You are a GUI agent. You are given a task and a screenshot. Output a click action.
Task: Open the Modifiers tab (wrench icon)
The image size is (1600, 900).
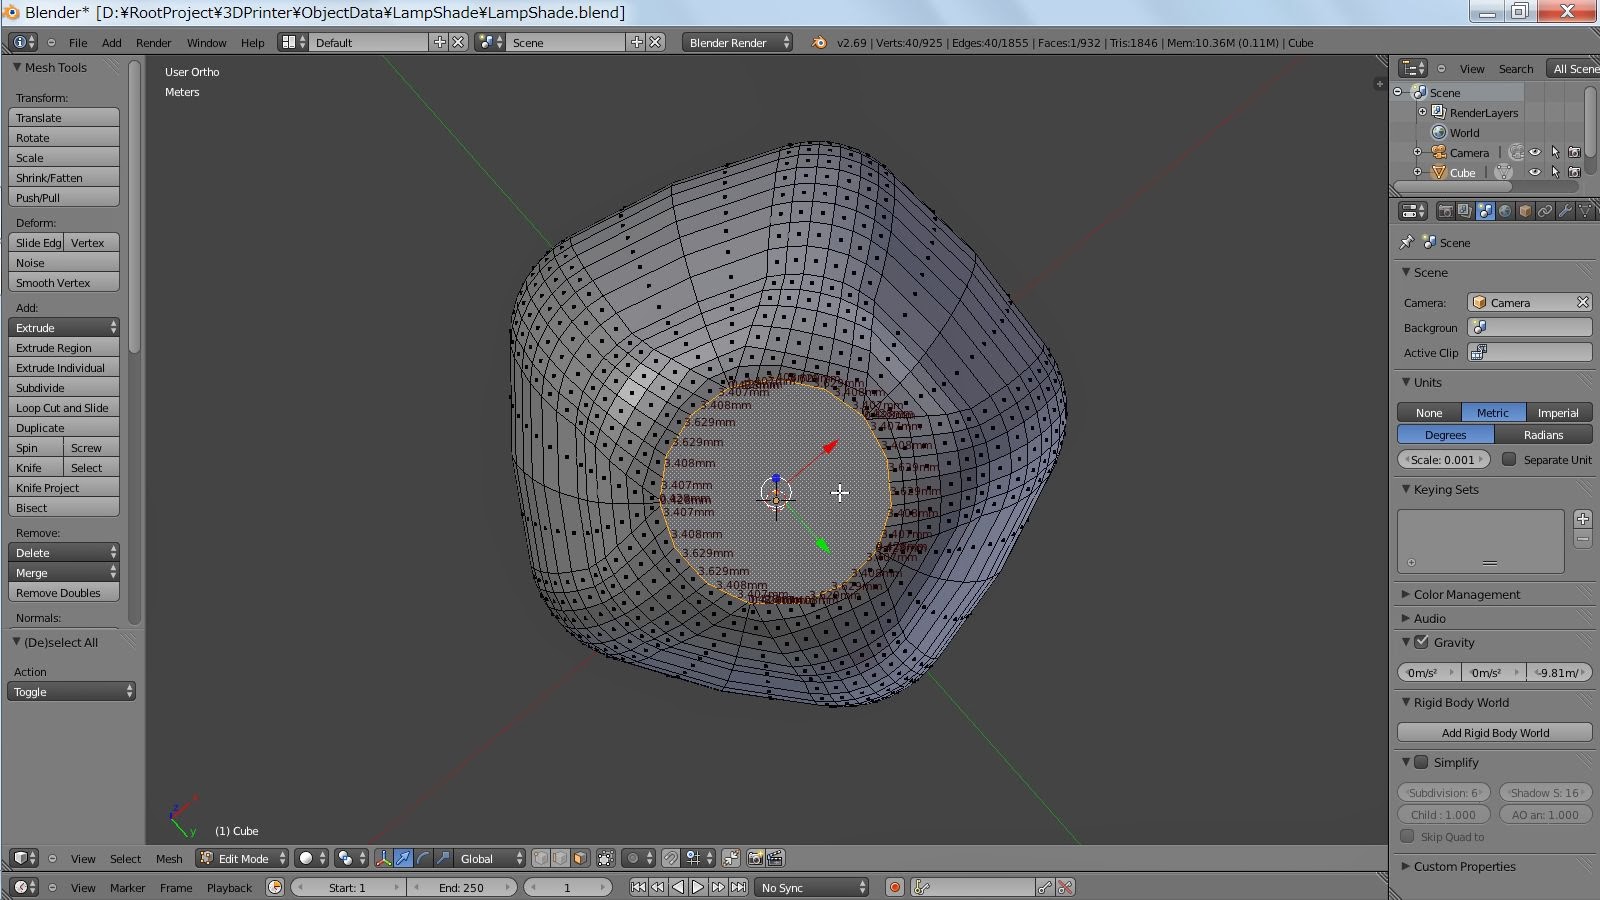pyautogui.click(x=1565, y=211)
